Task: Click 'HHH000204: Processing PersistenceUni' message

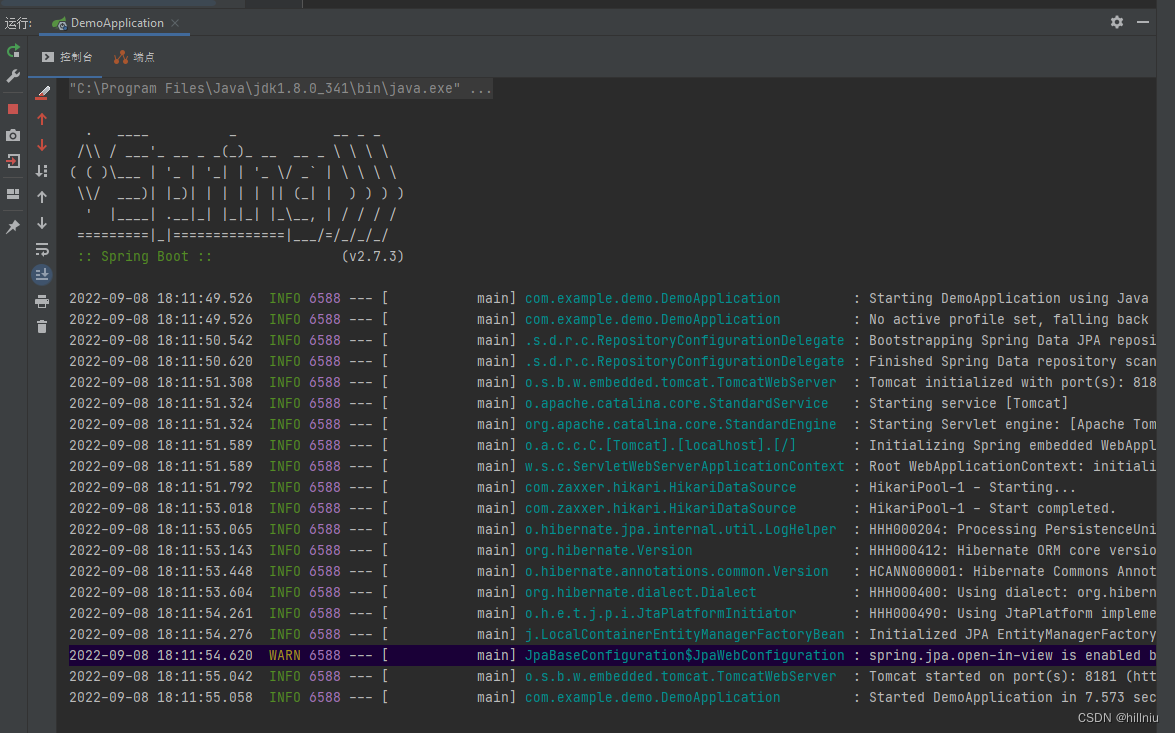Action: click(x=1012, y=529)
